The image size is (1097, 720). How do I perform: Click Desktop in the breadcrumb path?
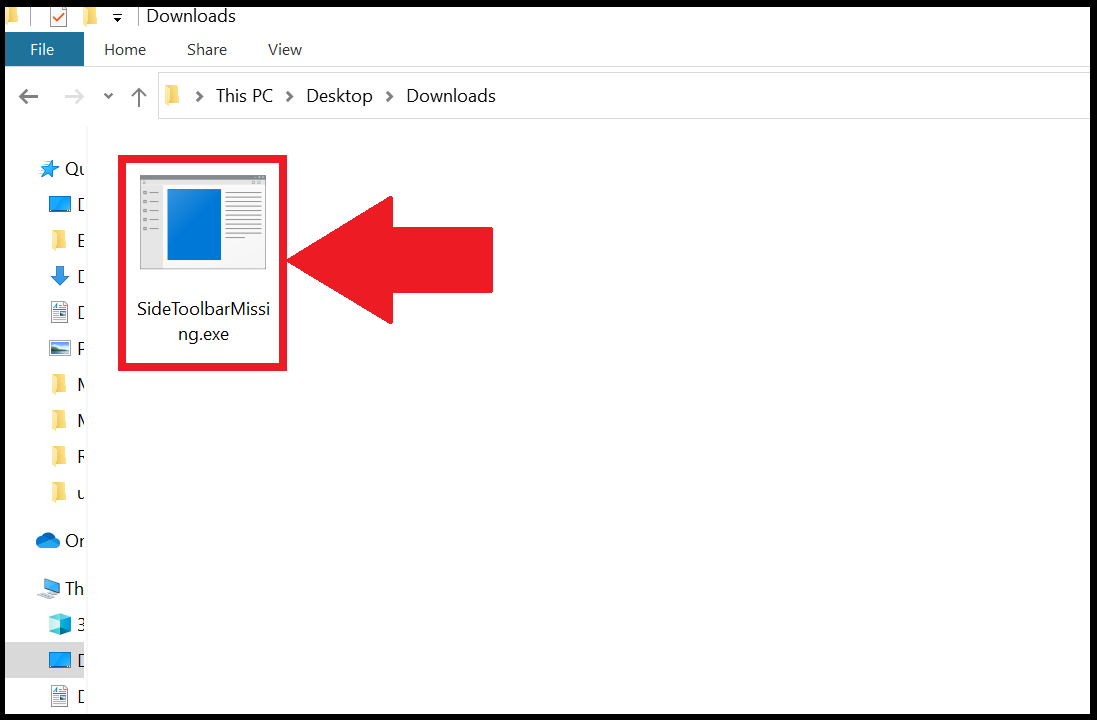coord(339,95)
